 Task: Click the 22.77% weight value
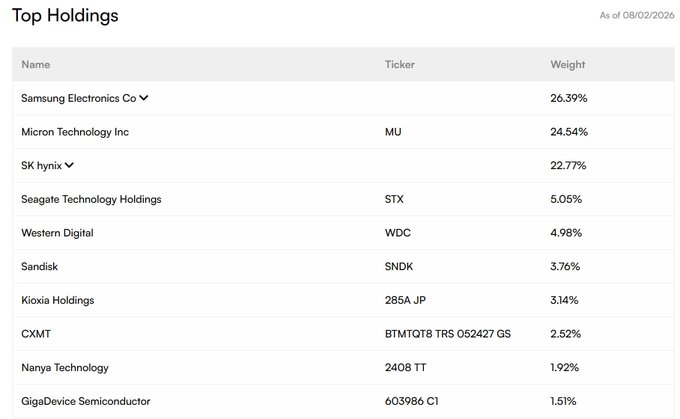(568, 166)
